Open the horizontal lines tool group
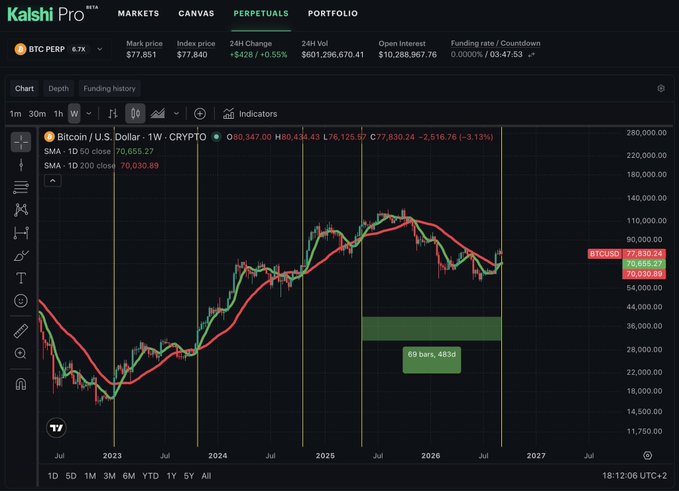The image size is (679, 491). coord(21,187)
